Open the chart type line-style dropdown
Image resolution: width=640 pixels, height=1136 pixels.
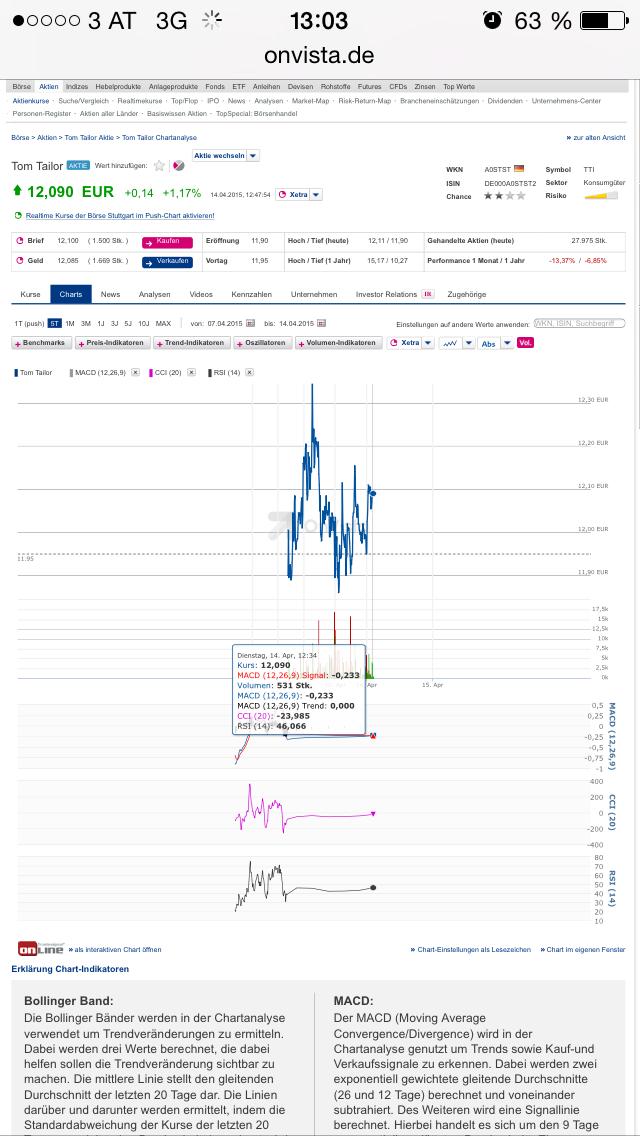pyautogui.click(x=457, y=343)
